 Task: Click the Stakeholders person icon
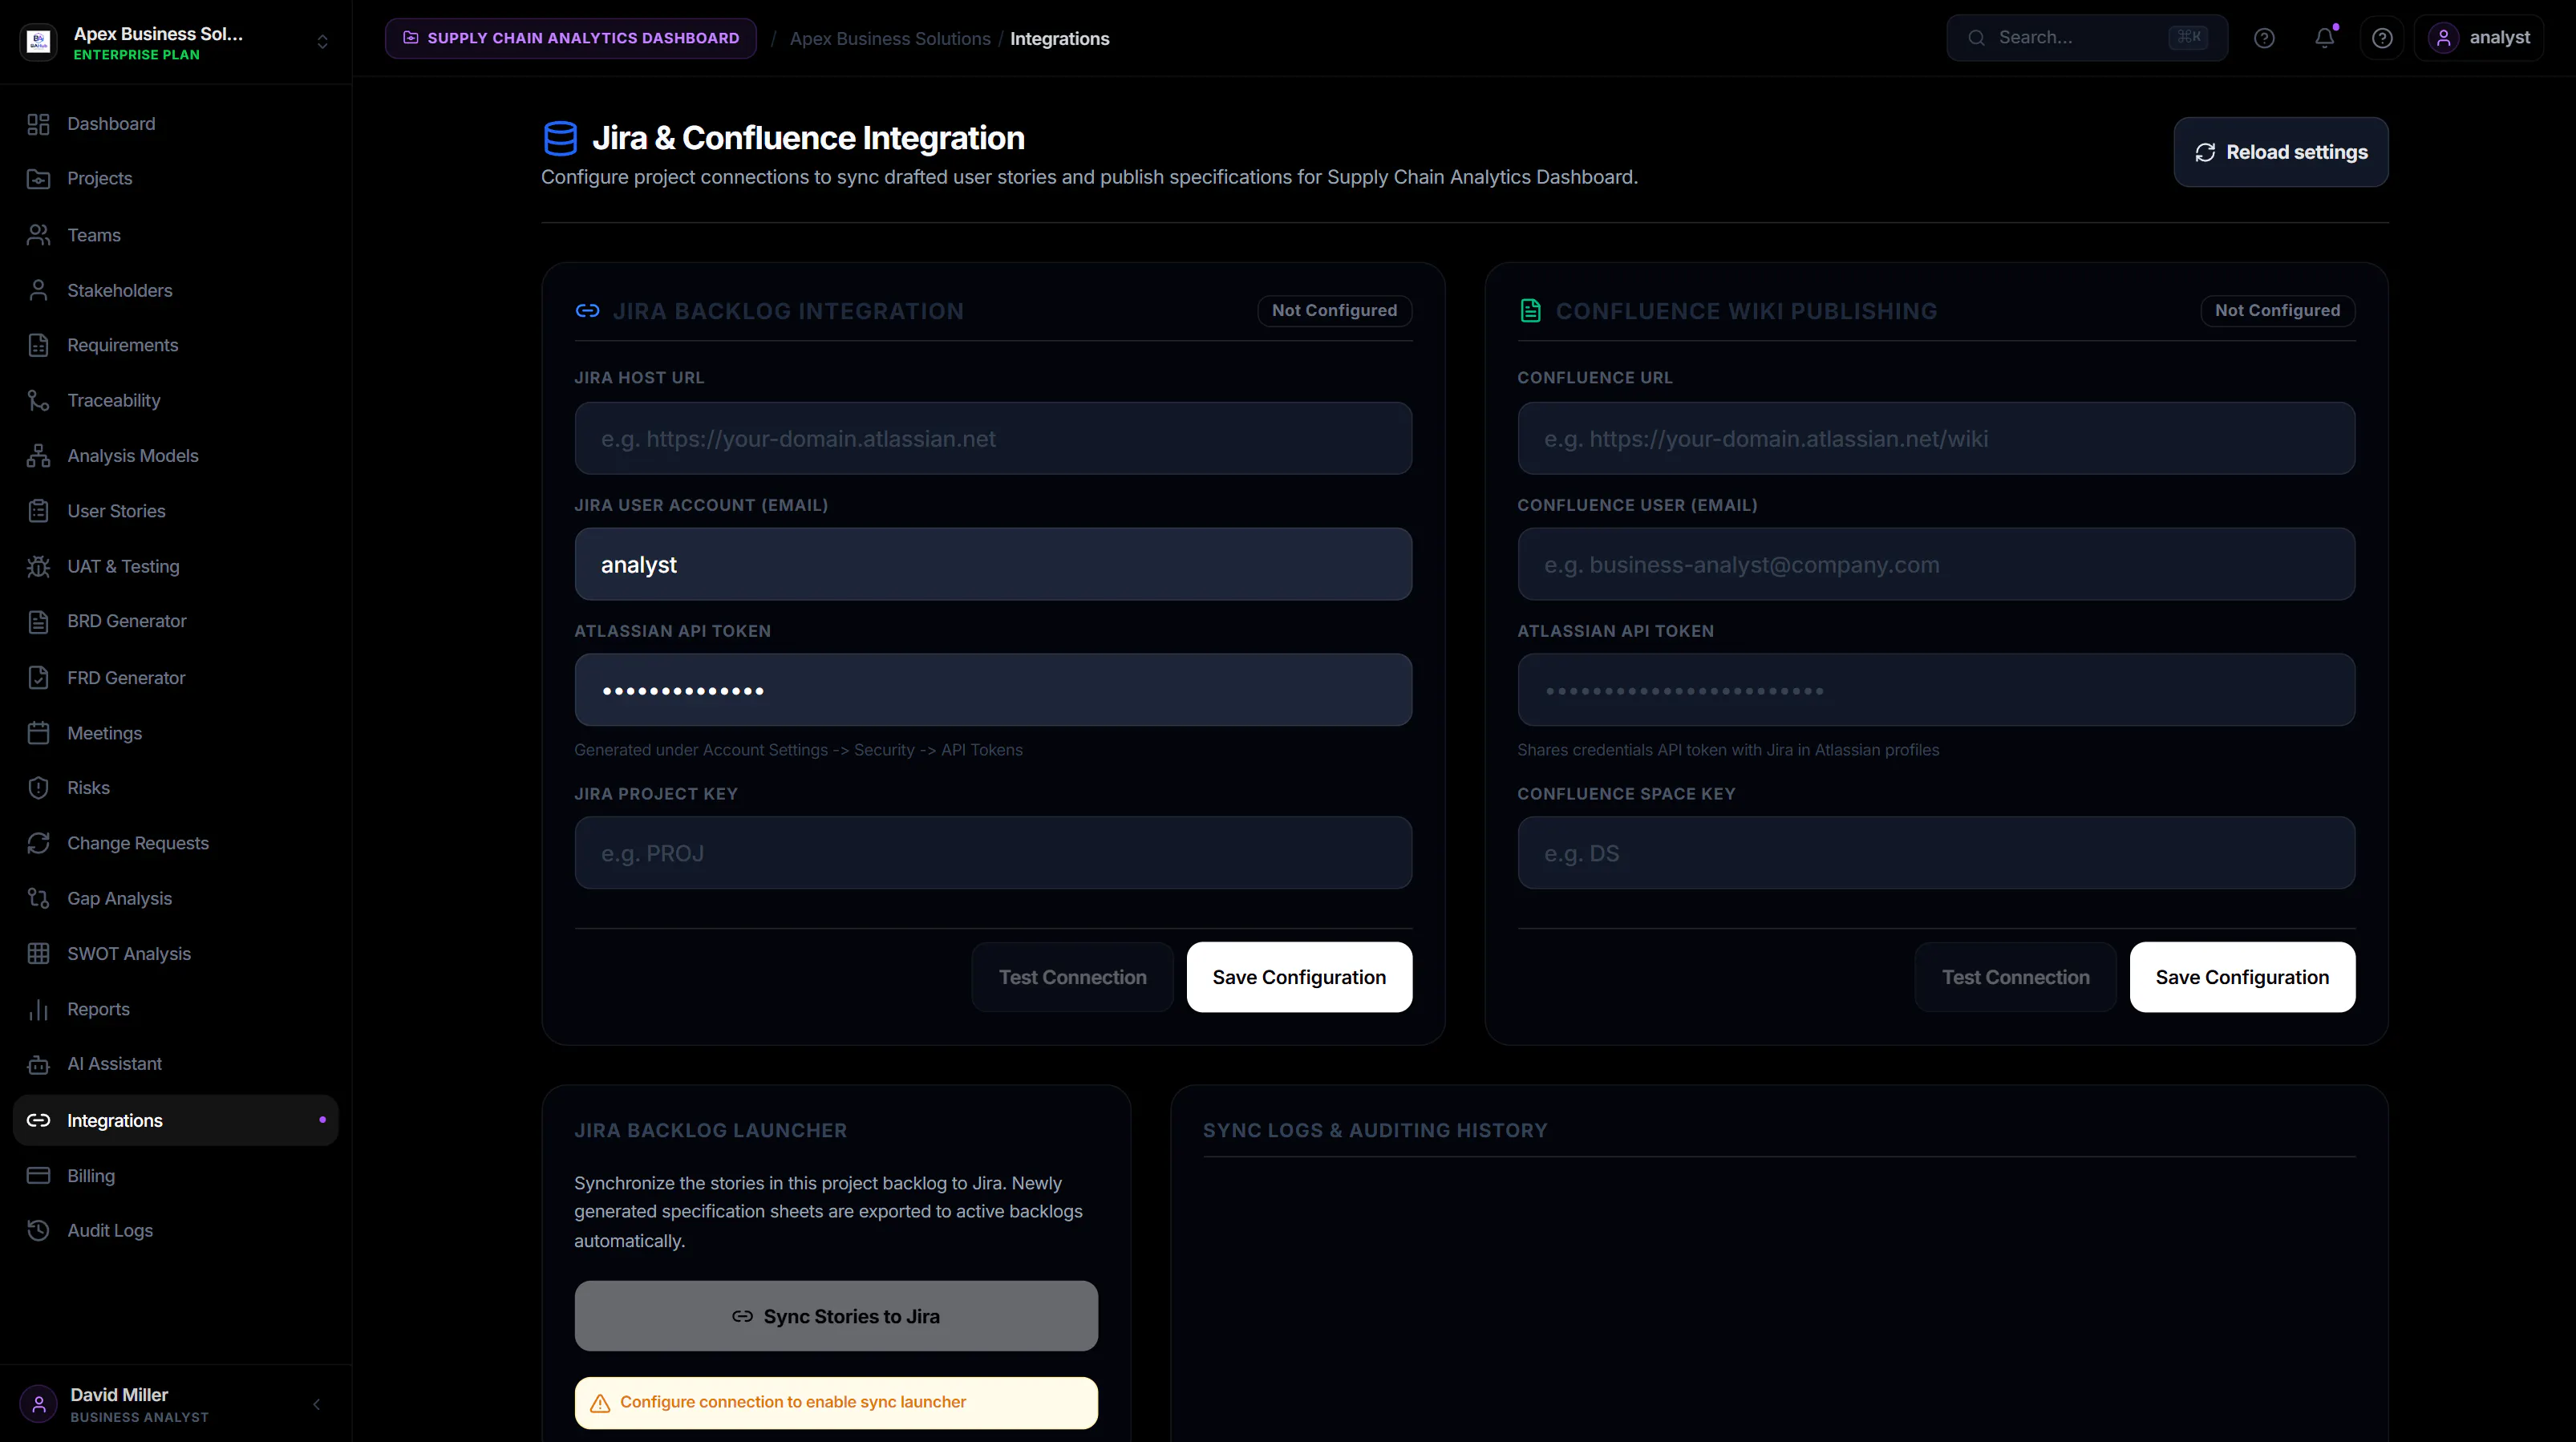coord(38,290)
